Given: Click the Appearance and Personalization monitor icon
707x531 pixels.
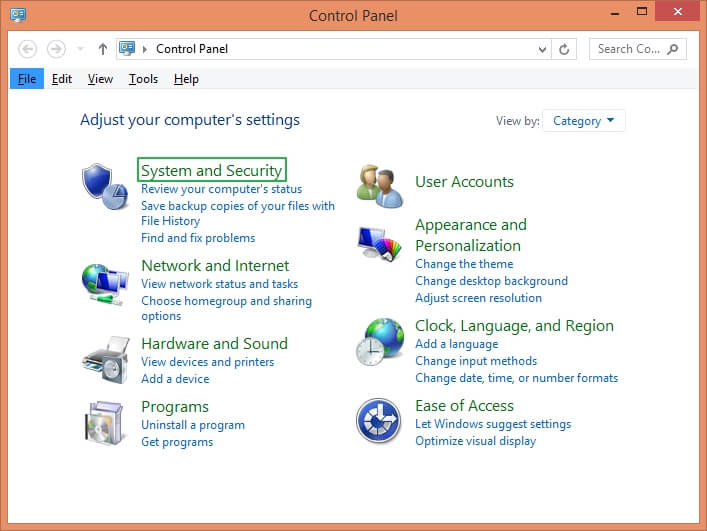Looking at the screenshot, I should point(379,244).
